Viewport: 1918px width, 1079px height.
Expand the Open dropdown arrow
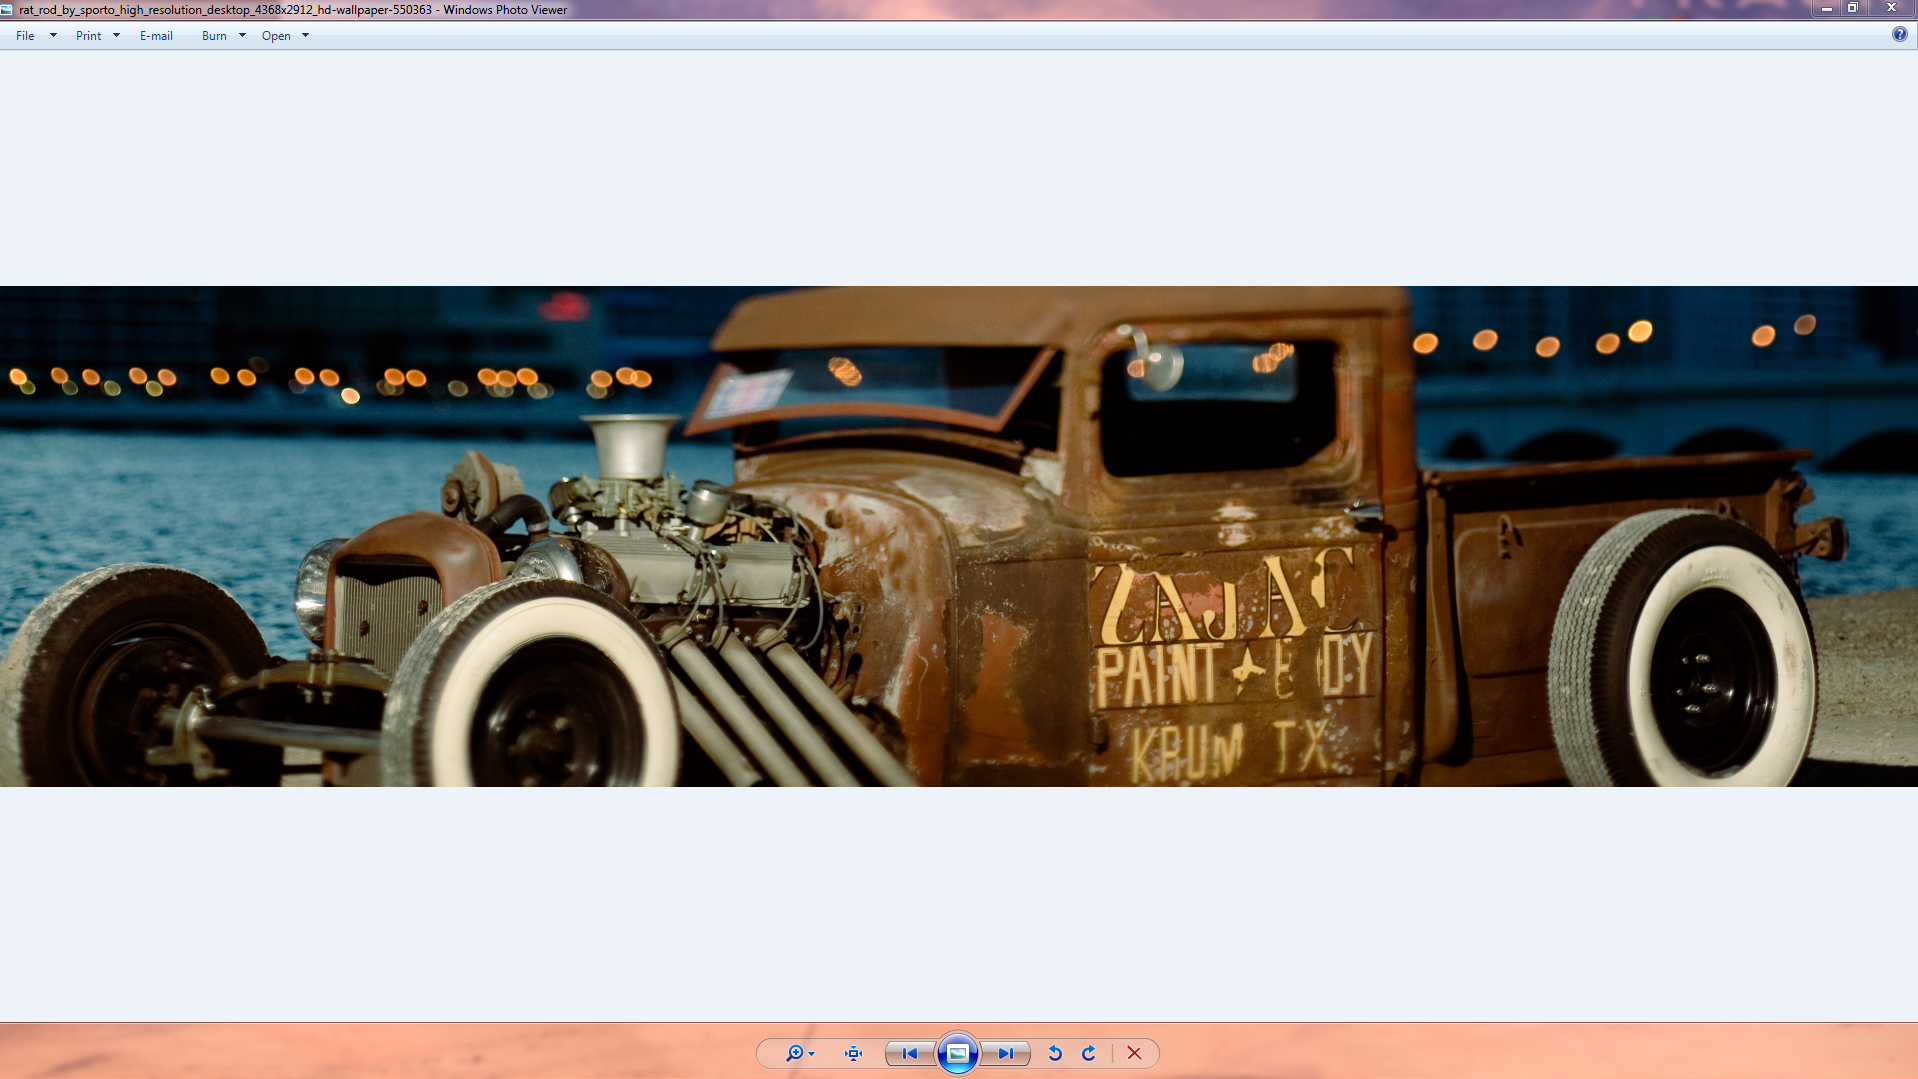[305, 36]
